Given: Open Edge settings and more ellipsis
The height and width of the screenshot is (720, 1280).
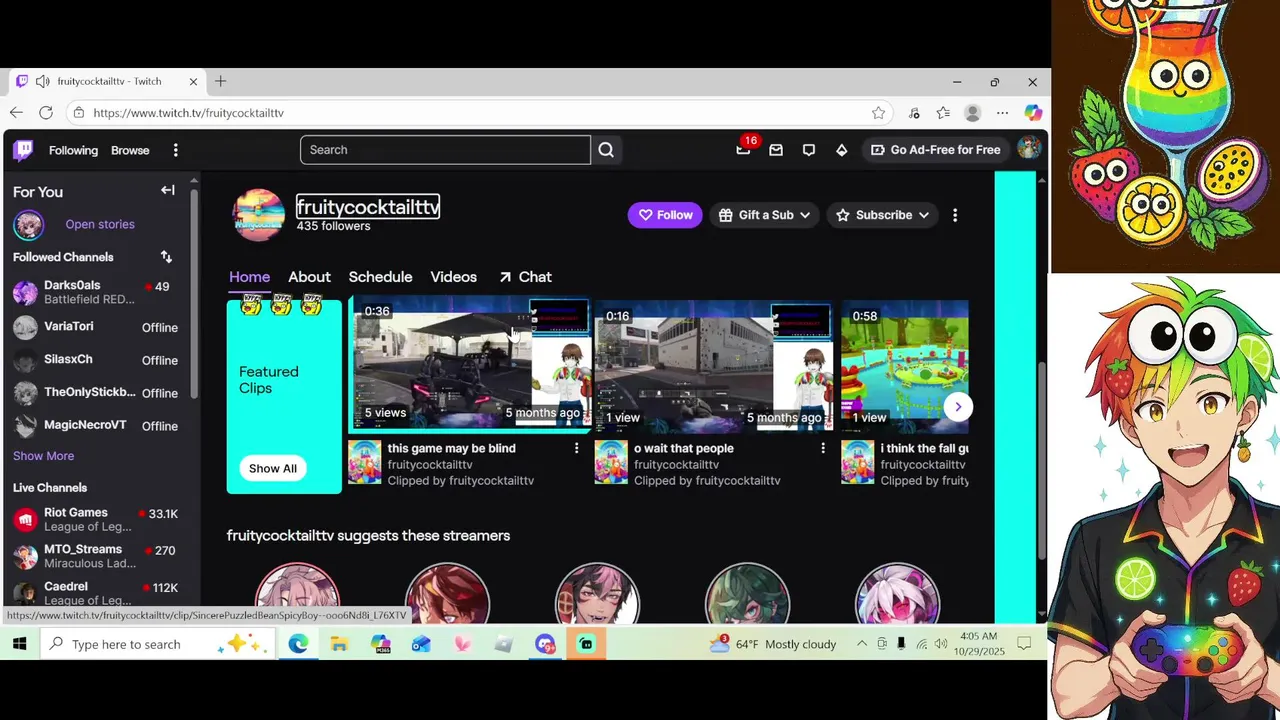Looking at the screenshot, I should point(1002,113).
